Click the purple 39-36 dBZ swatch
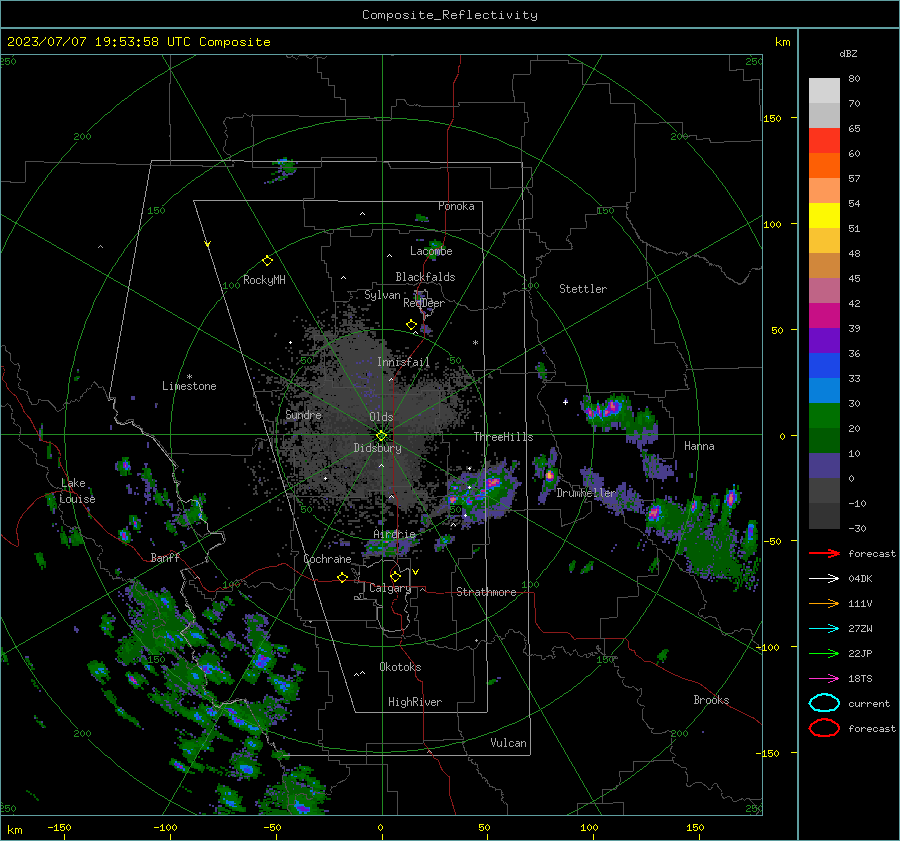This screenshot has width=900, height=841. pos(824,341)
